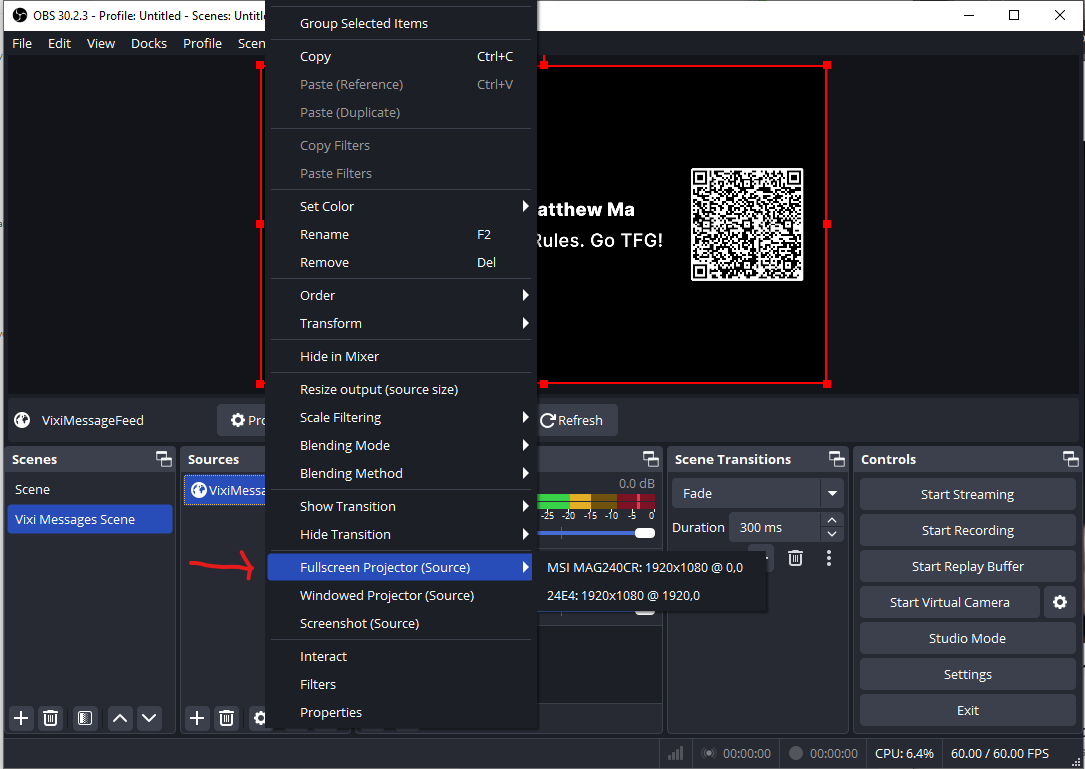Screen dimensions: 1085x769
Task: Expand the Blending Mode submenu
Action: point(401,445)
